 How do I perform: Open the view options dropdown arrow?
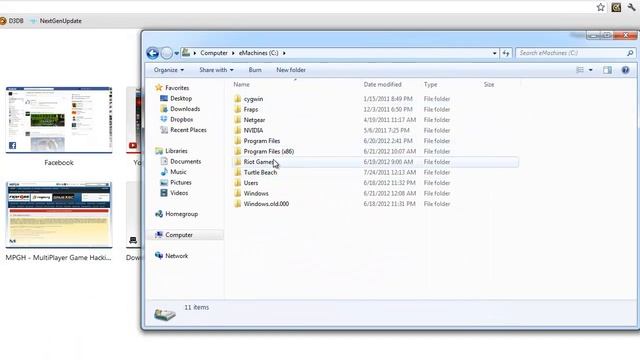click(590, 70)
